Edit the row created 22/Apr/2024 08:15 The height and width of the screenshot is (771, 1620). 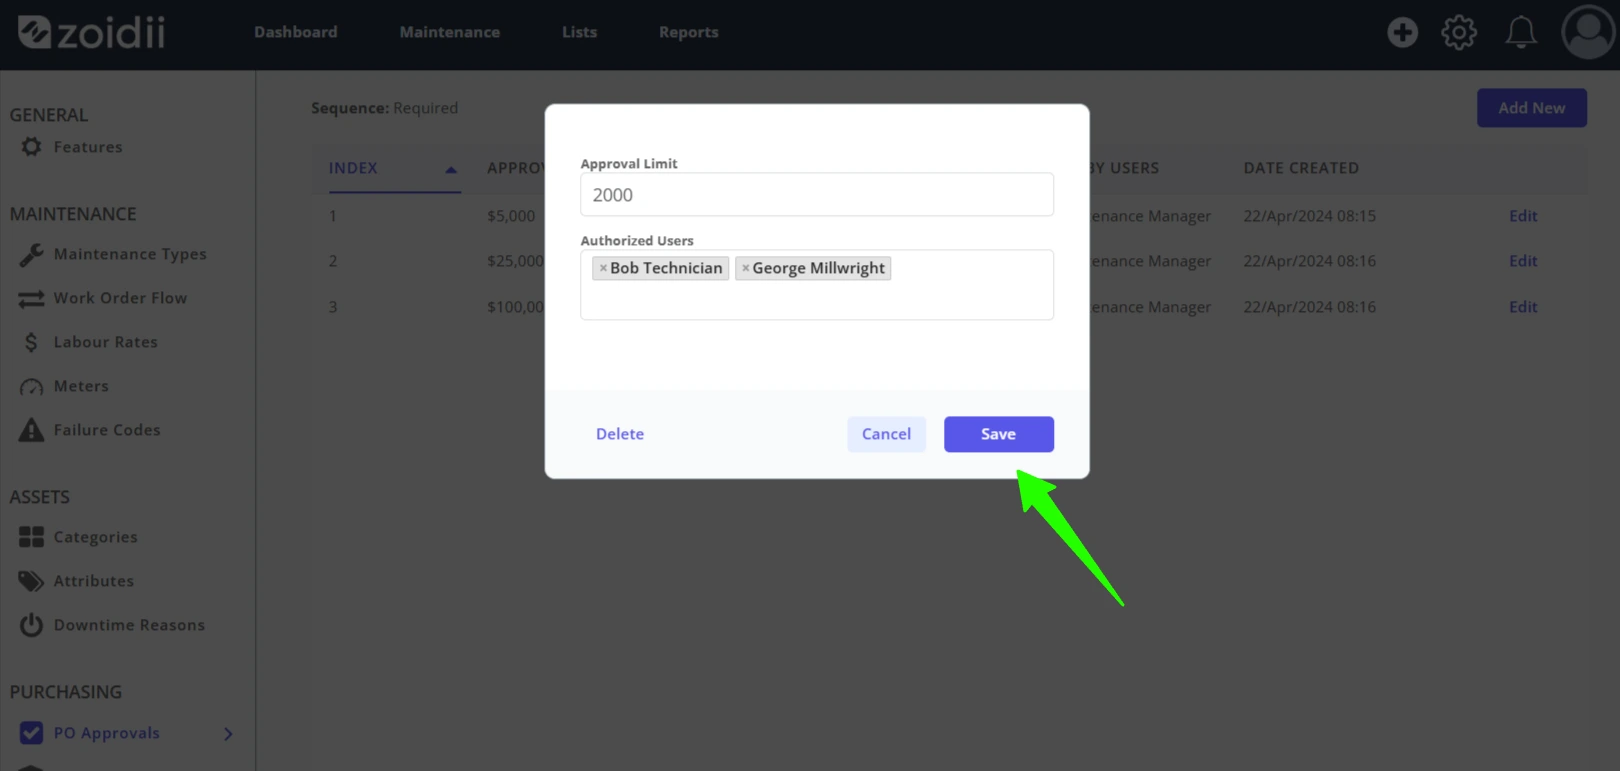[x=1523, y=216]
